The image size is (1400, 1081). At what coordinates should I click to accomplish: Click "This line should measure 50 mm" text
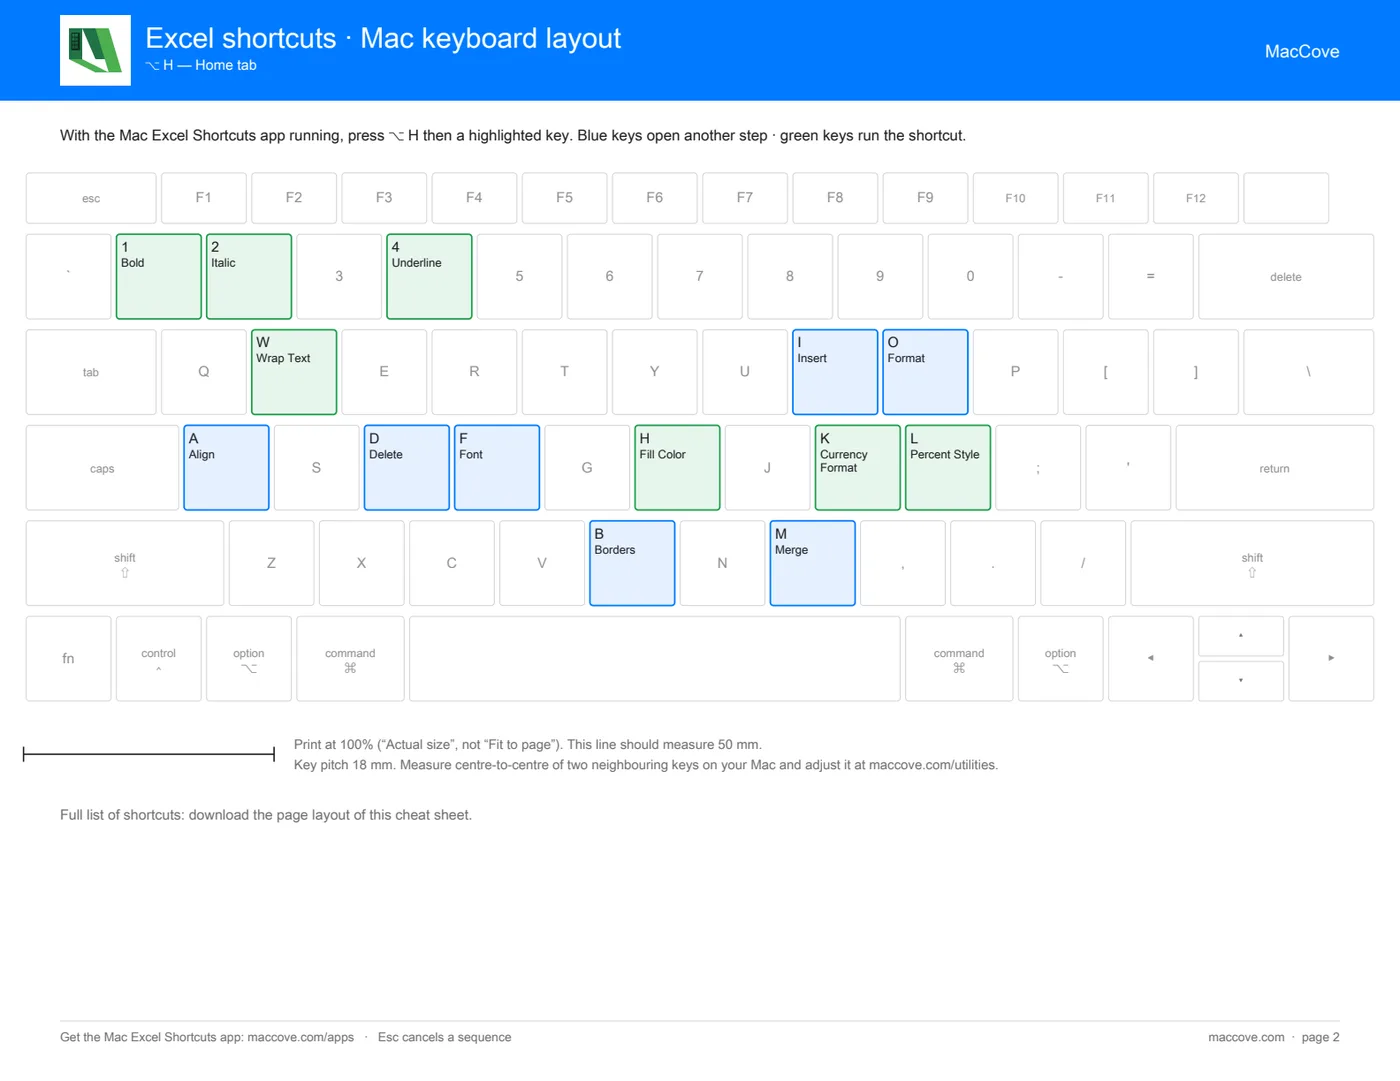664,745
